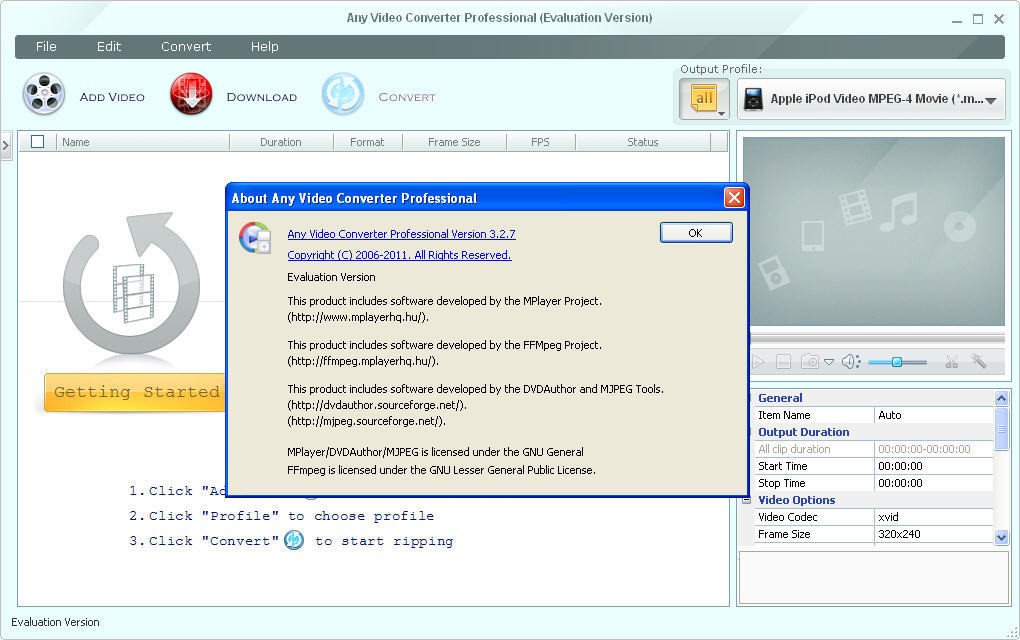The image size is (1020, 640).
Task: Open the Edit menu
Action: [x=109, y=47]
